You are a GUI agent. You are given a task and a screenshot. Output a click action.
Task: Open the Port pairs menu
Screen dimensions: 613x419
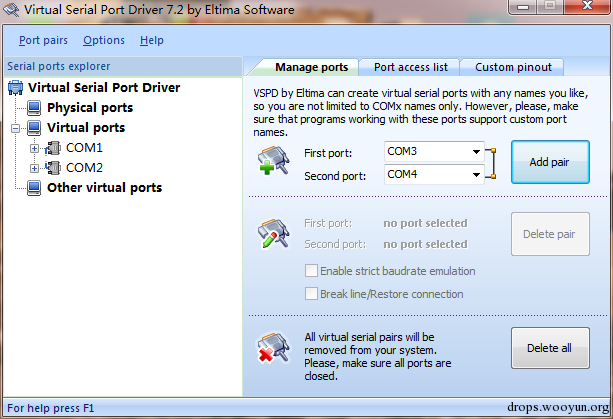point(43,40)
